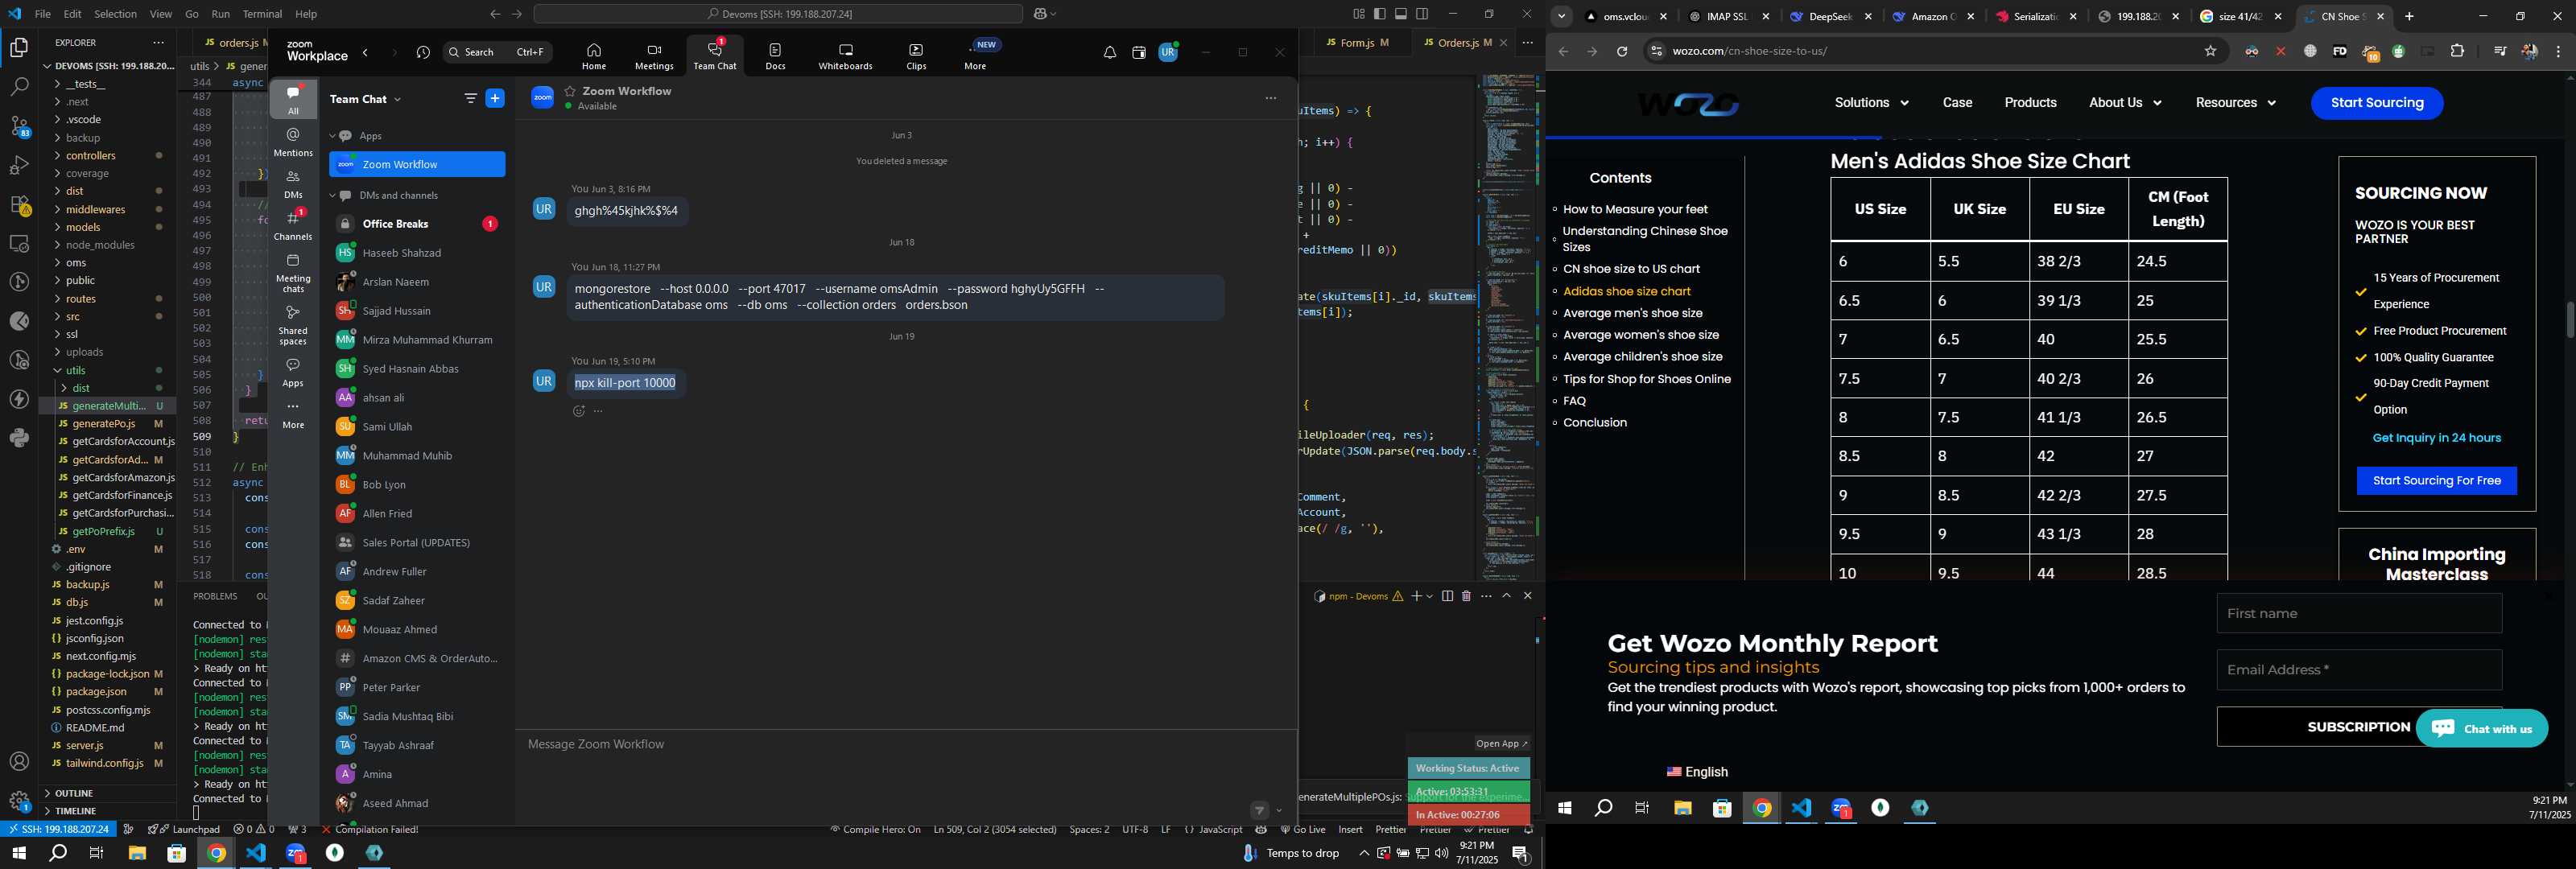The height and width of the screenshot is (869, 2576).
Task: Toggle VS Code bottom panel layout
Action: click(x=1401, y=14)
